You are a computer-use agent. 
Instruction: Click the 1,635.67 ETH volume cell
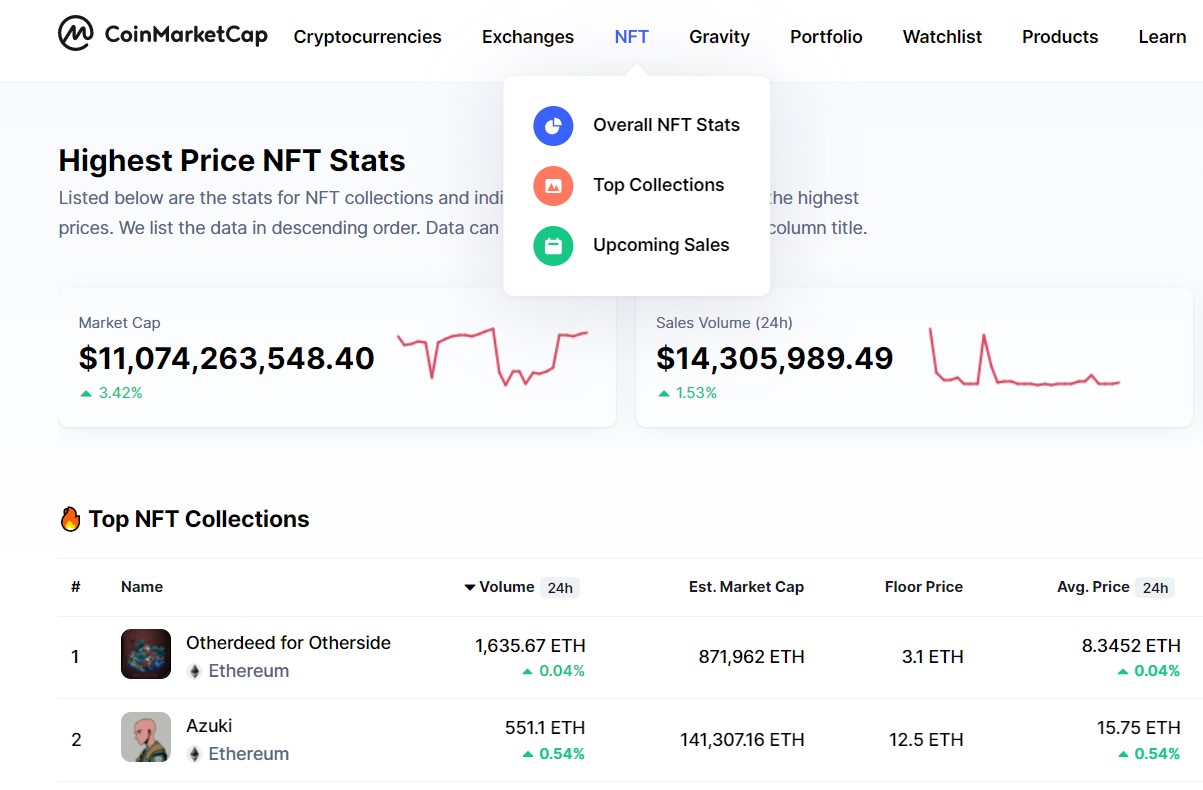click(x=530, y=646)
